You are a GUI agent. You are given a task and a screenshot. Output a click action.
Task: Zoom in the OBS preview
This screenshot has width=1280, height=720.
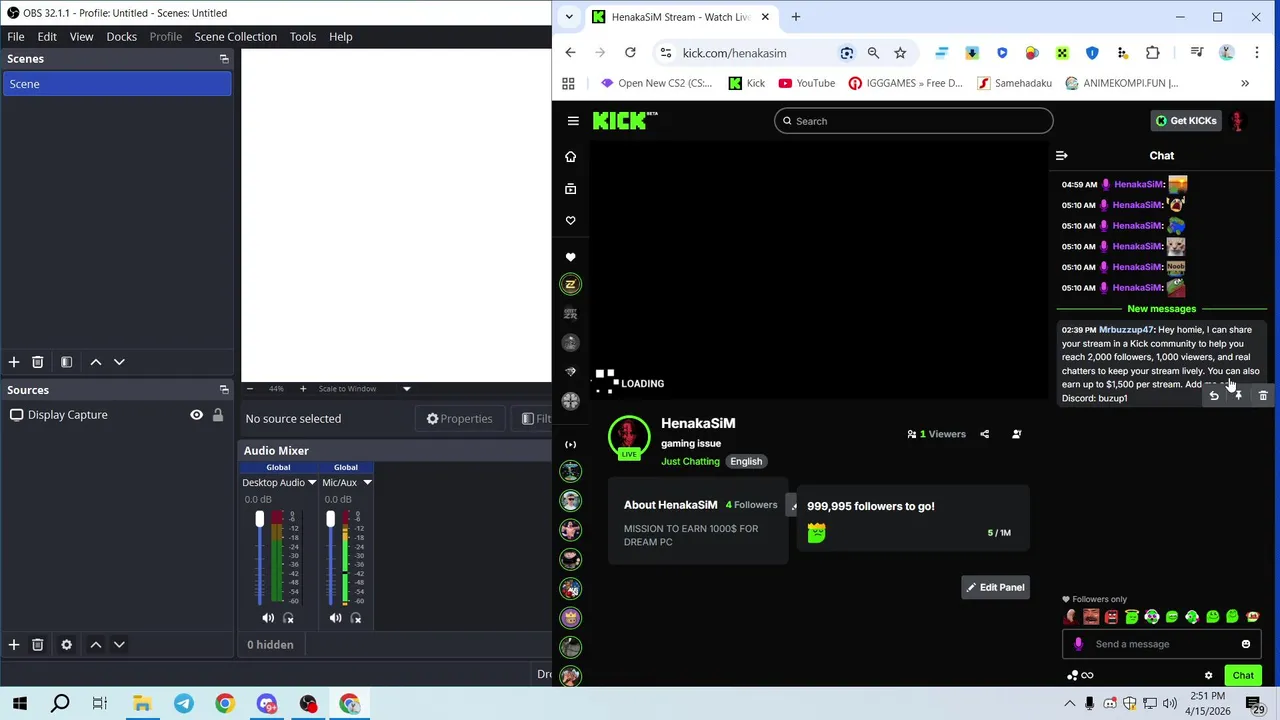pyautogui.click(x=303, y=389)
